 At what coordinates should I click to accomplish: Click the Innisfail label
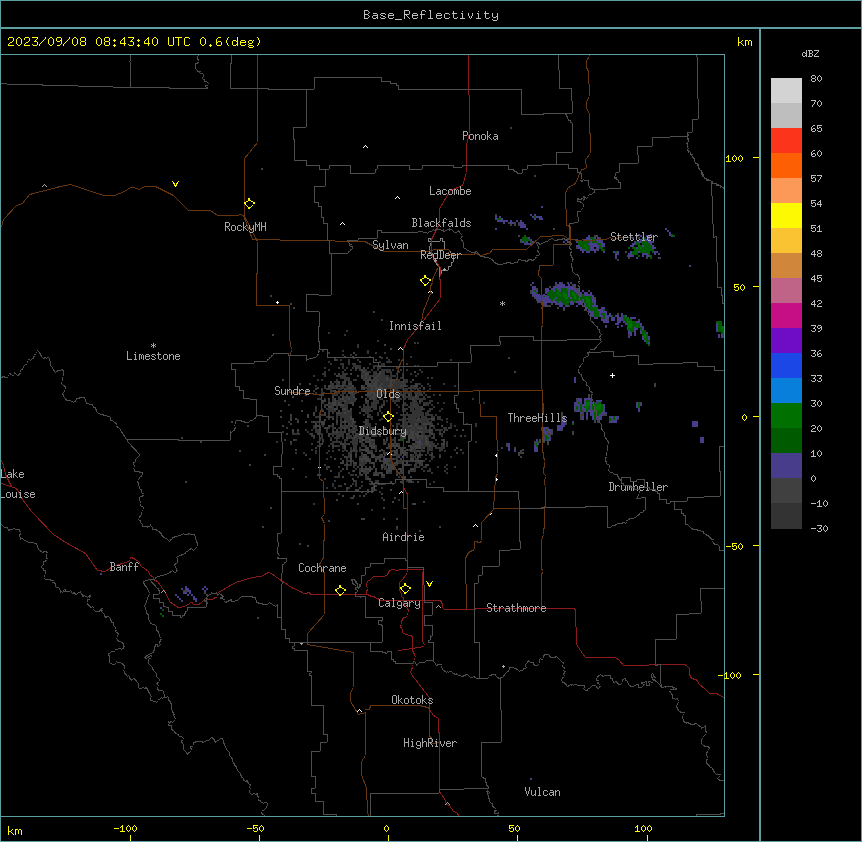(415, 326)
